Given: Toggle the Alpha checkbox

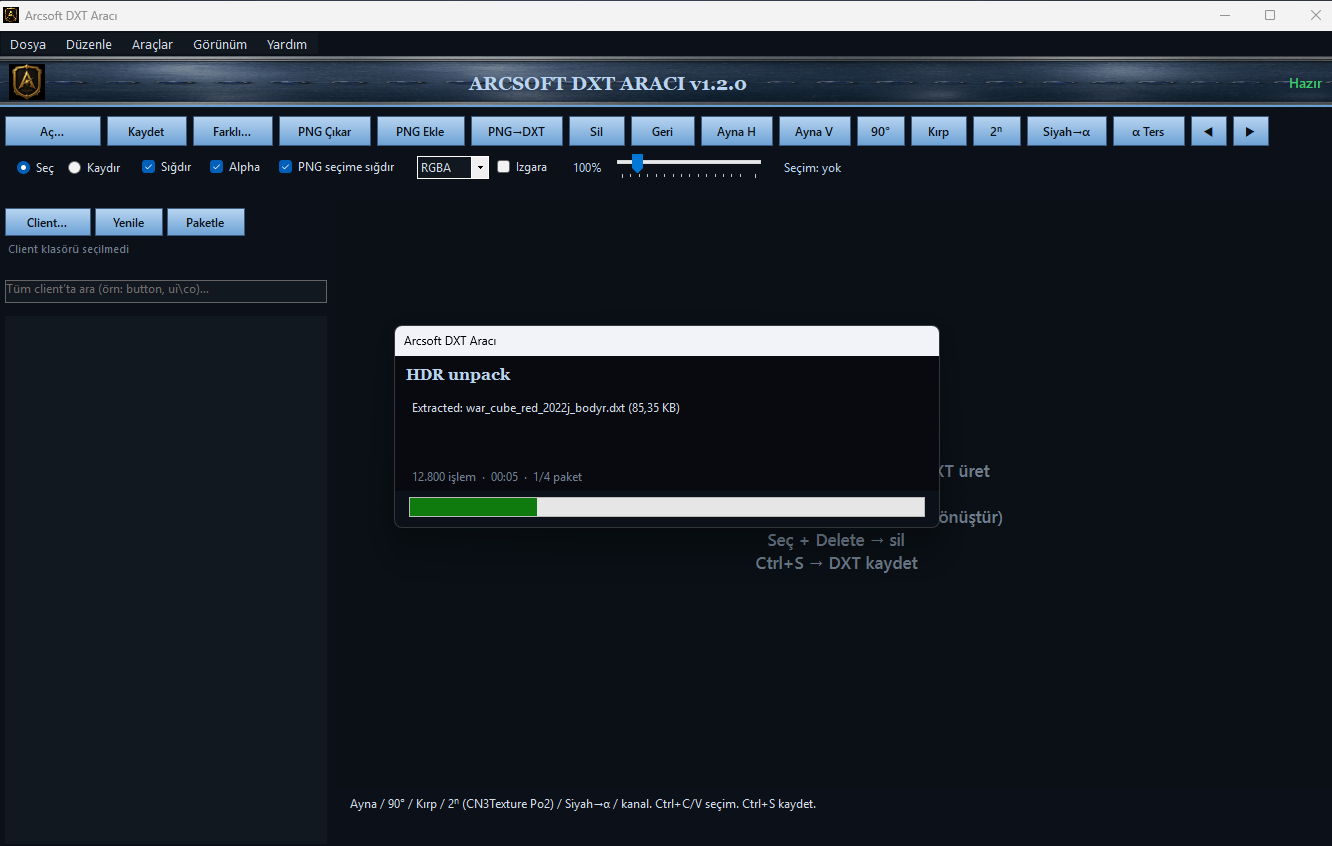Looking at the screenshot, I should coord(216,167).
